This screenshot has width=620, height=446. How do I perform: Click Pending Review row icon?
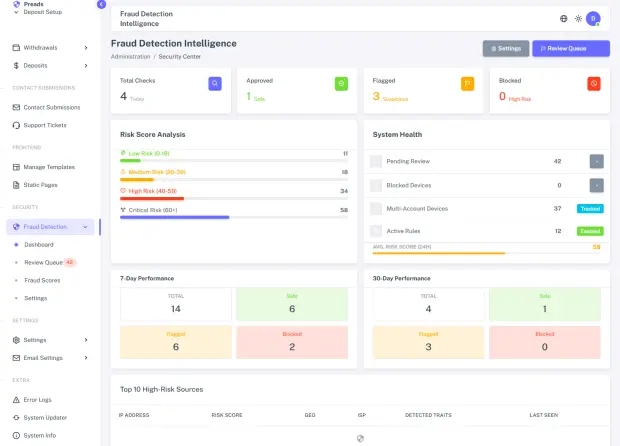point(376,161)
